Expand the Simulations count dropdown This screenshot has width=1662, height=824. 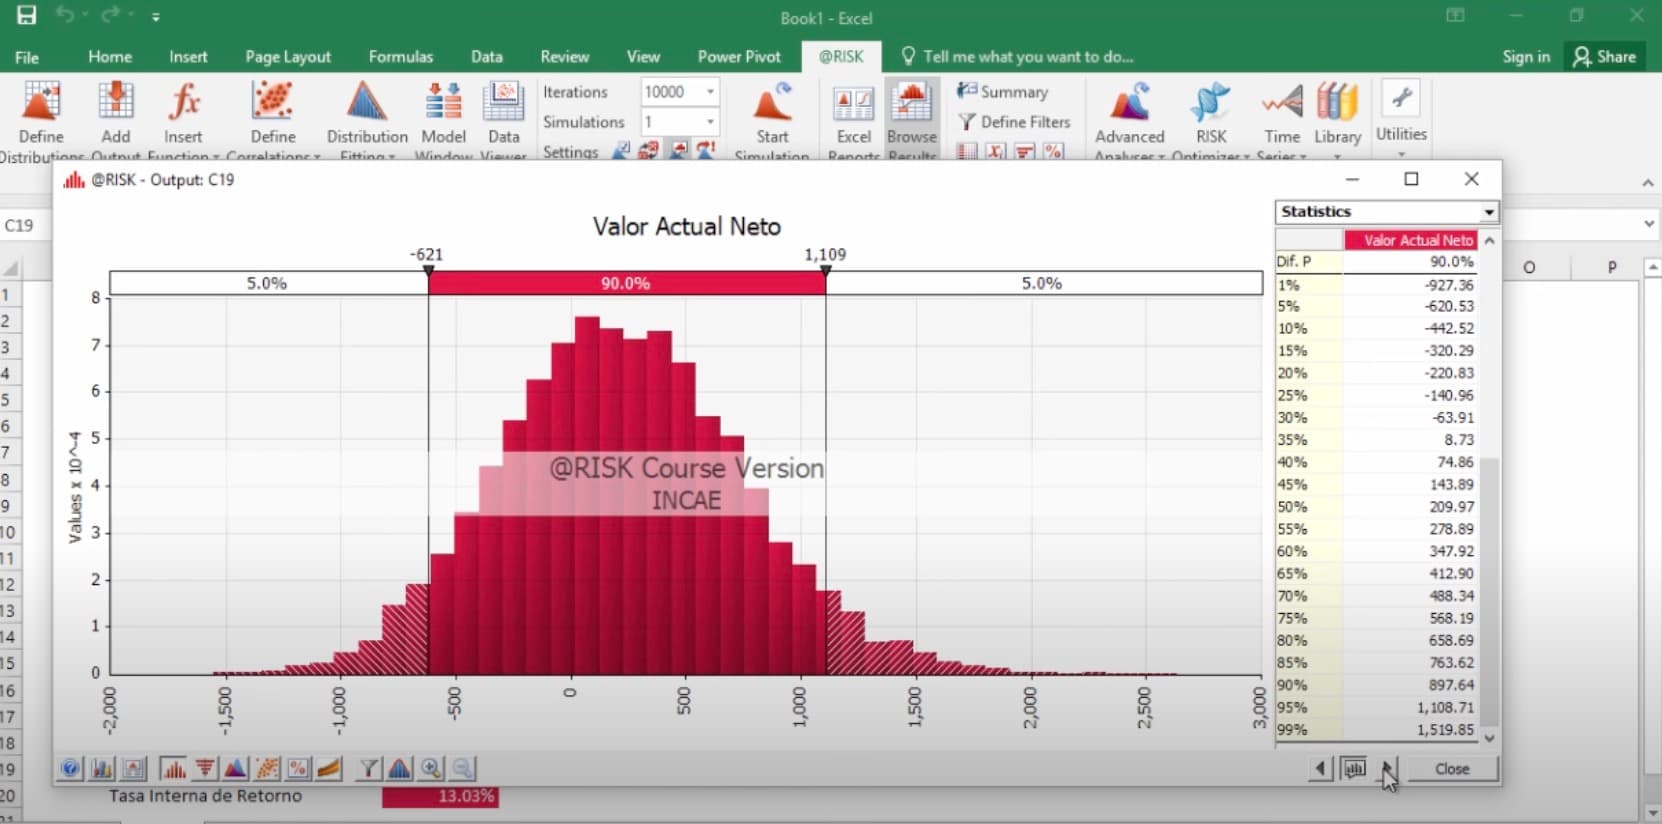click(x=710, y=122)
